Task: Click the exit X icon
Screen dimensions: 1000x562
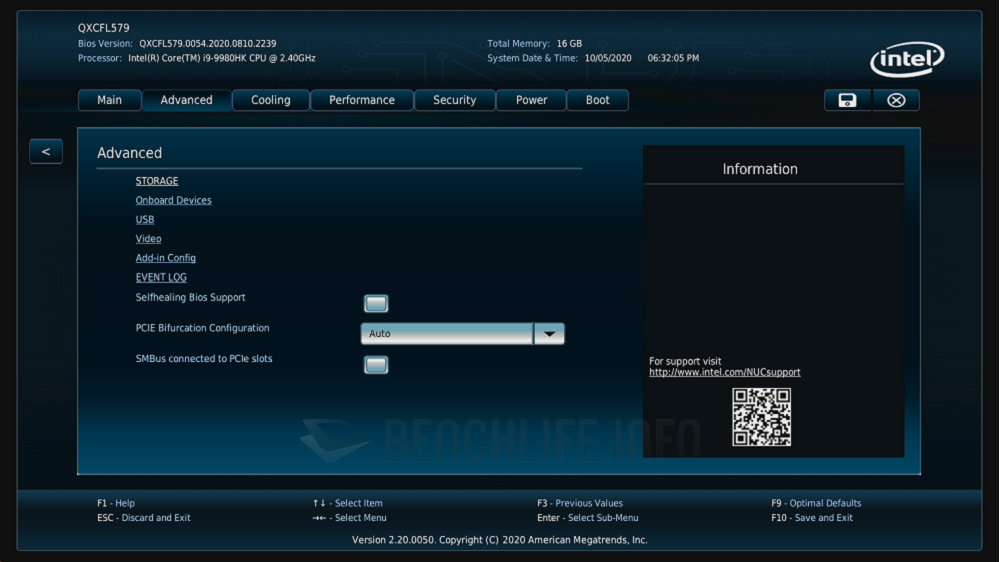Action: coord(896,100)
